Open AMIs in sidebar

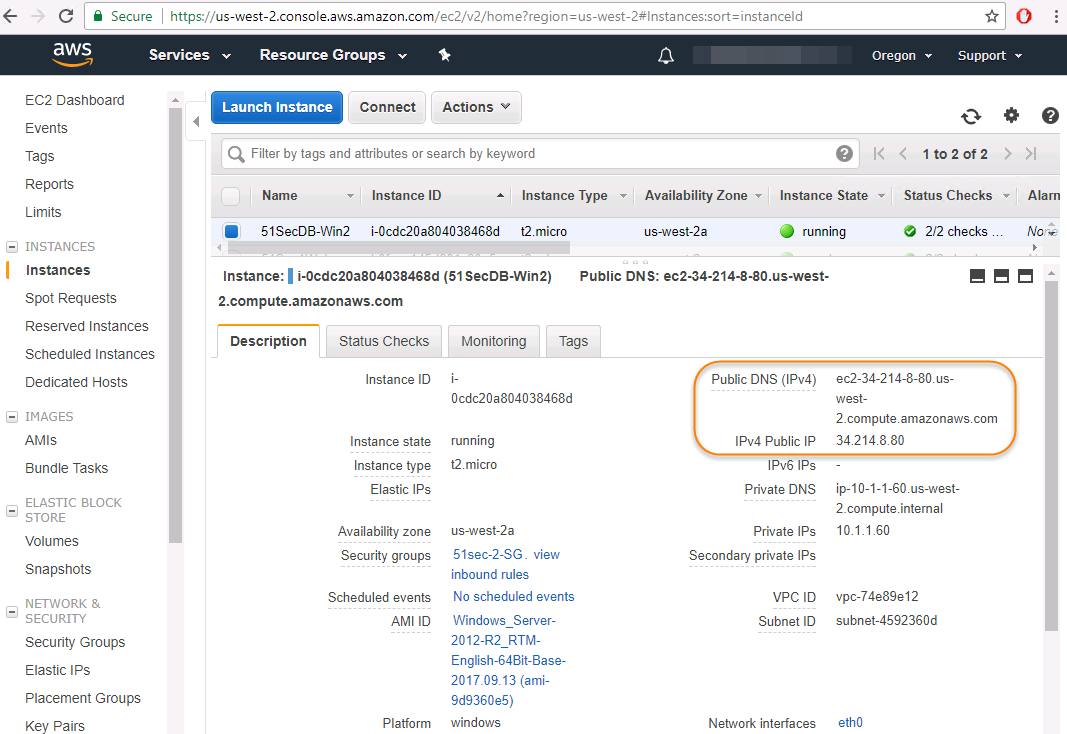[41, 440]
